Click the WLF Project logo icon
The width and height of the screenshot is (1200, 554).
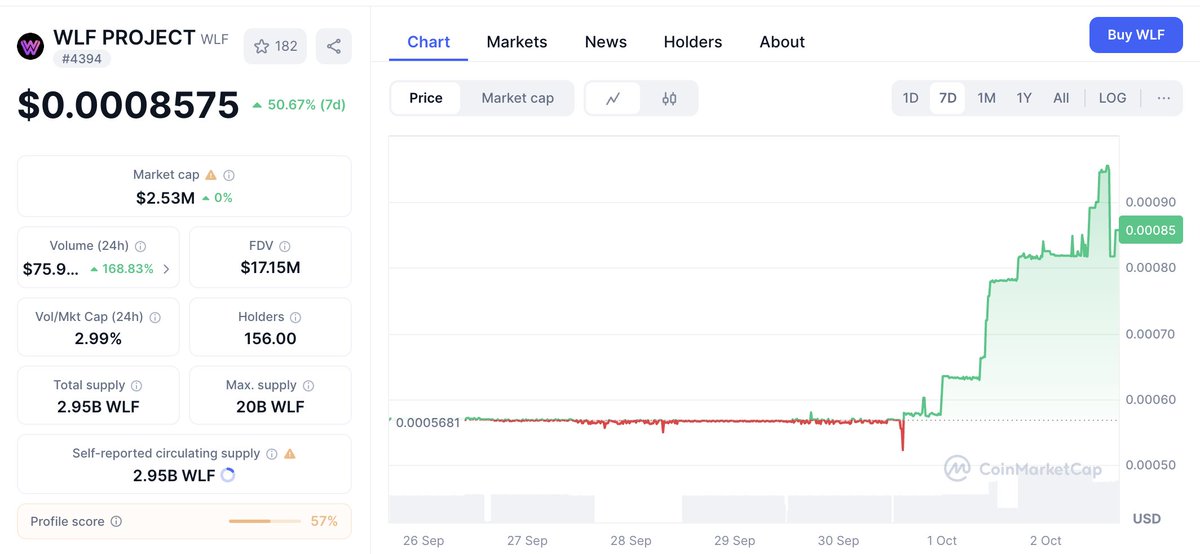[32, 46]
